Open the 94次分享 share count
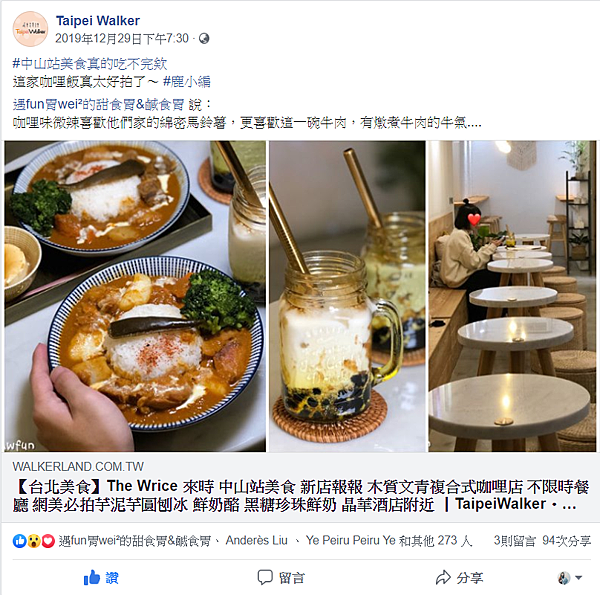The height and width of the screenshot is (595, 600). tap(566, 541)
